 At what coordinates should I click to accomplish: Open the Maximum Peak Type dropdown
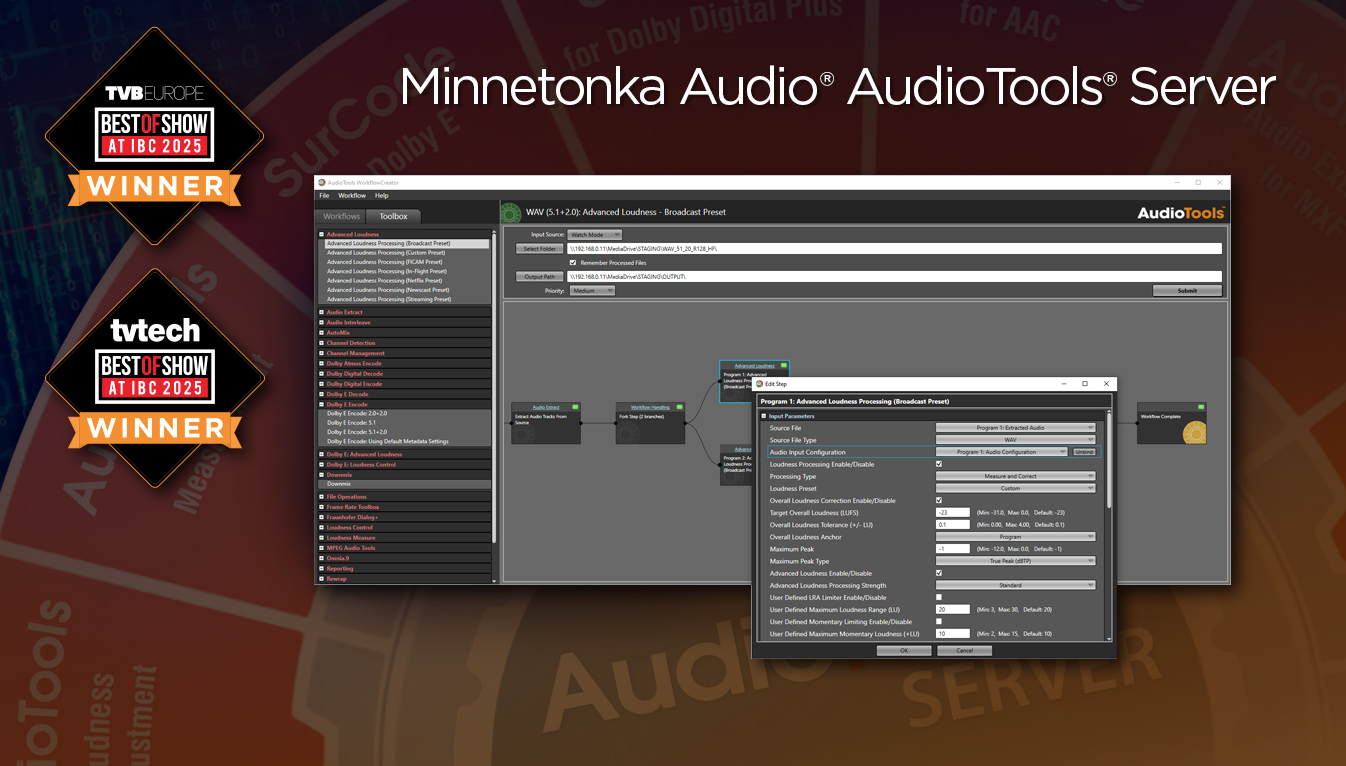pos(1015,561)
